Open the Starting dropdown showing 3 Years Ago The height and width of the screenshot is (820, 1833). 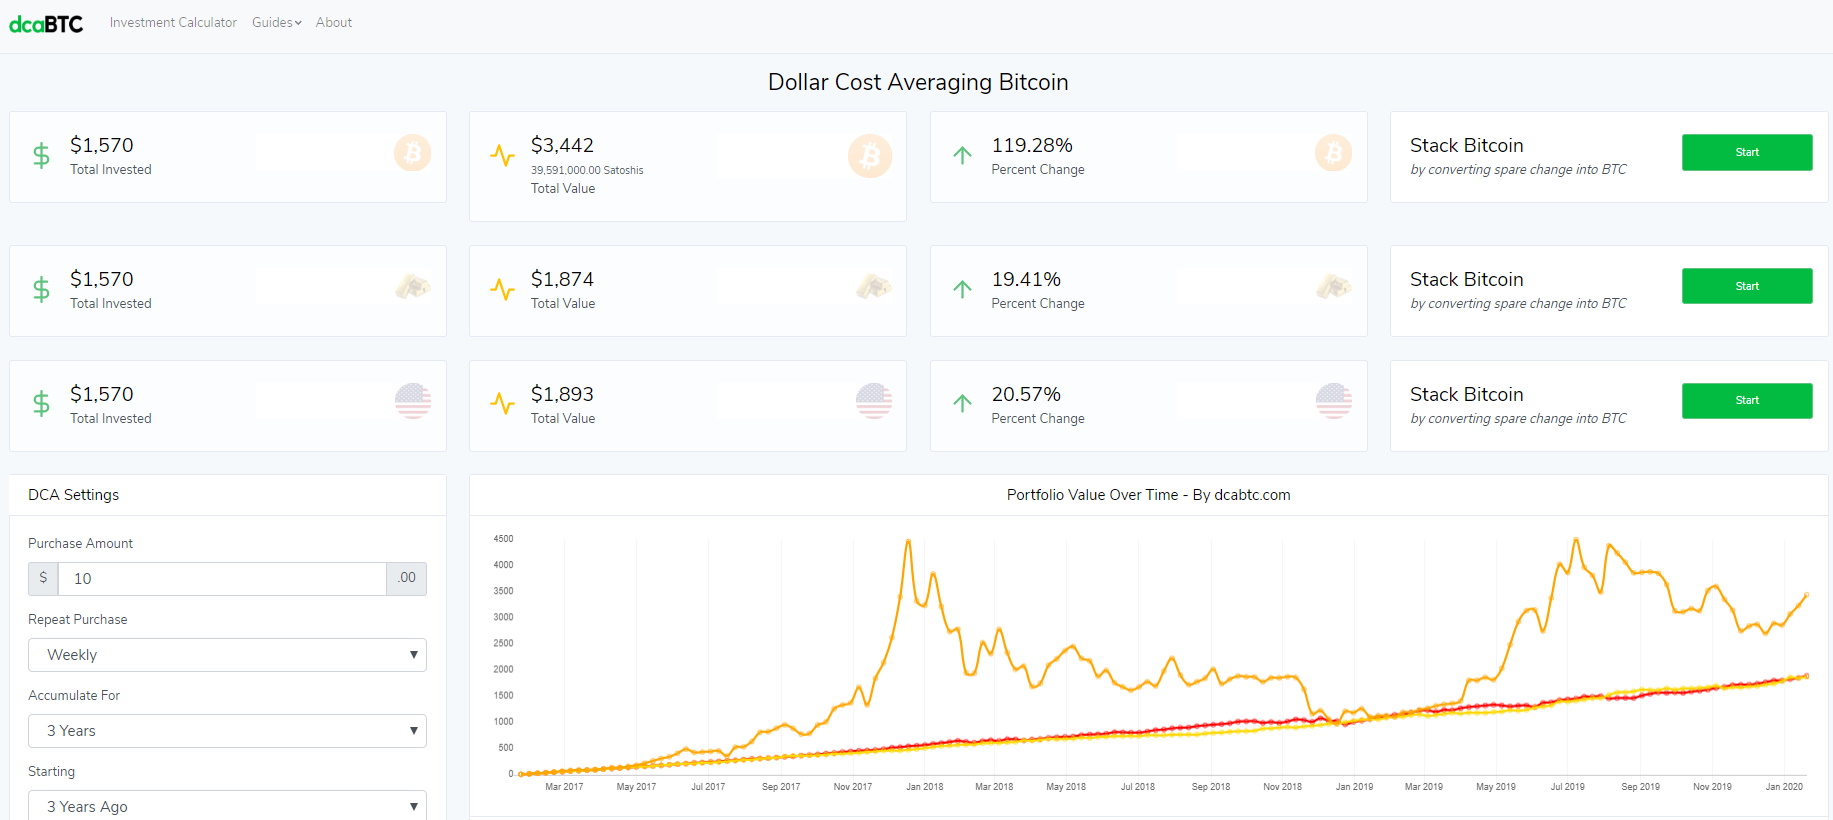[x=227, y=806]
